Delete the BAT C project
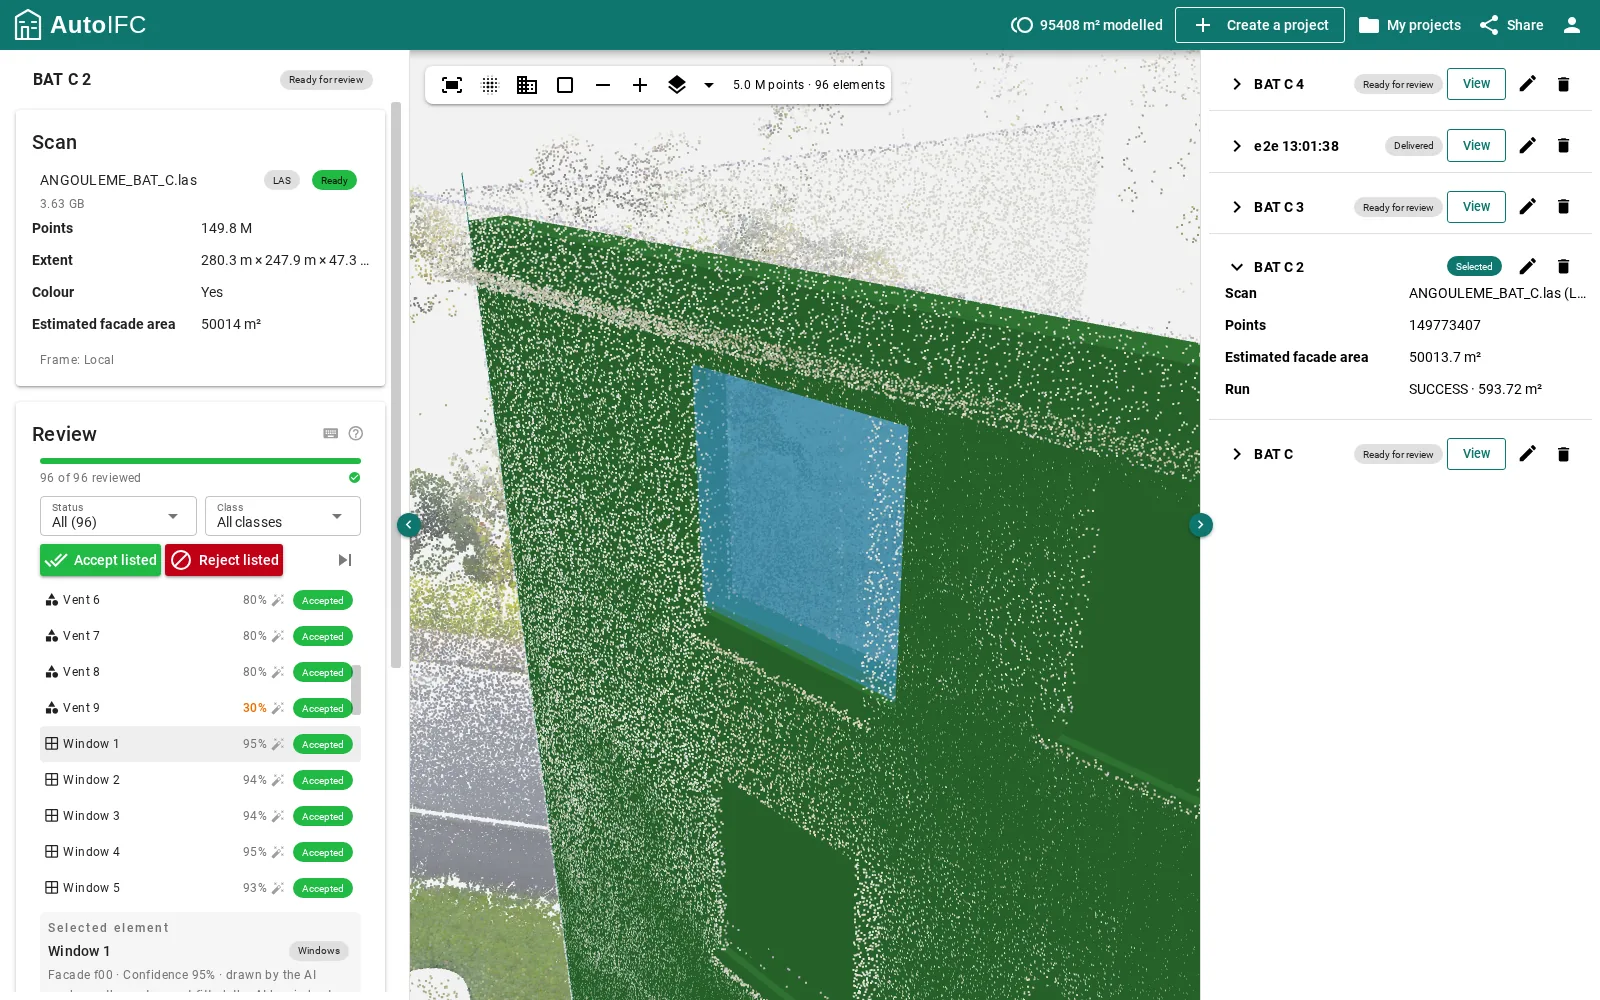Viewport: 1600px width, 1000px height. pyautogui.click(x=1564, y=454)
